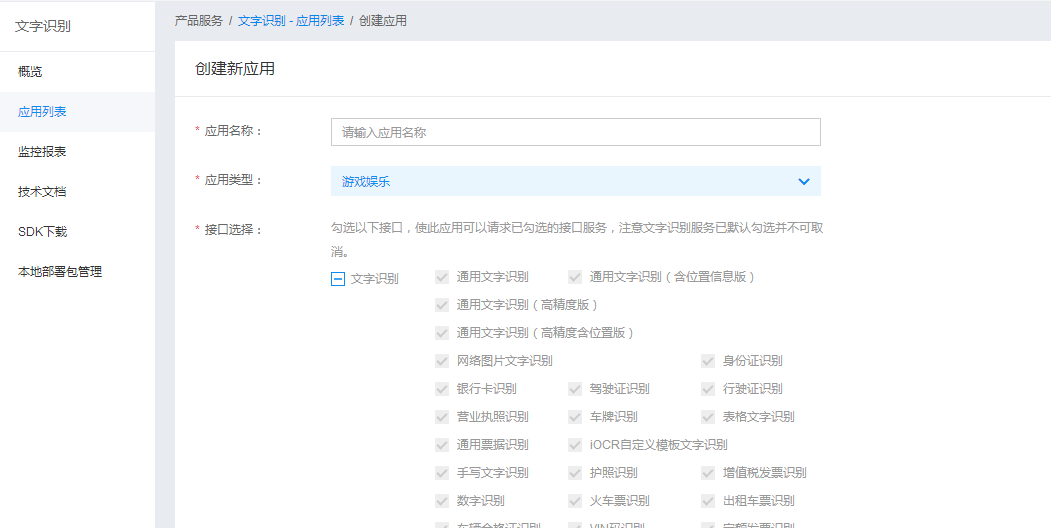This screenshot has width=1051, height=528.
Task: Click the 应用名称 field label
Action: (233, 131)
